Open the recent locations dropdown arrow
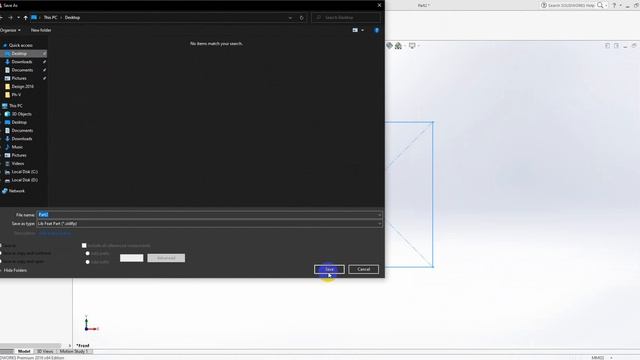The image size is (640, 360). click(x=18, y=18)
